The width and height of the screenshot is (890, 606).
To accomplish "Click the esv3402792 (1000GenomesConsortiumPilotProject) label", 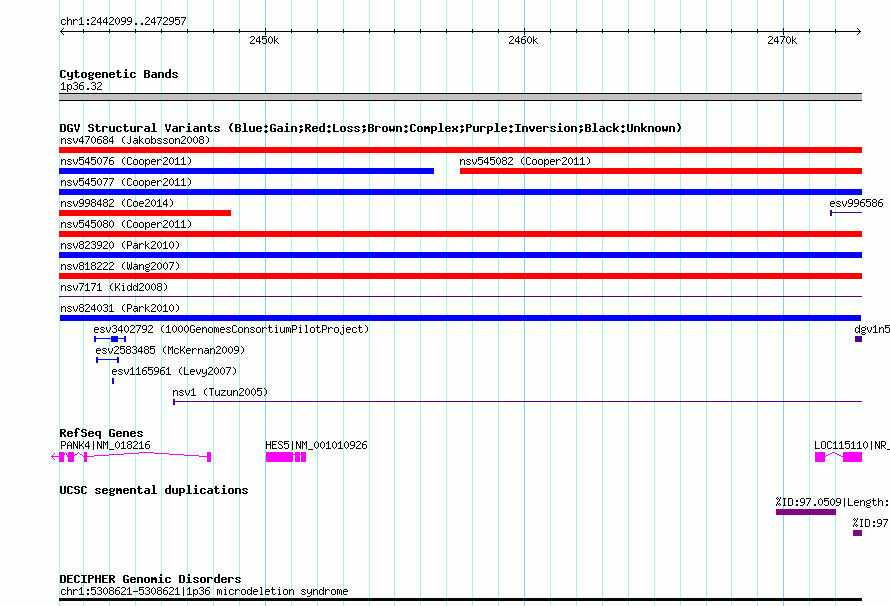I will pos(231,329).
